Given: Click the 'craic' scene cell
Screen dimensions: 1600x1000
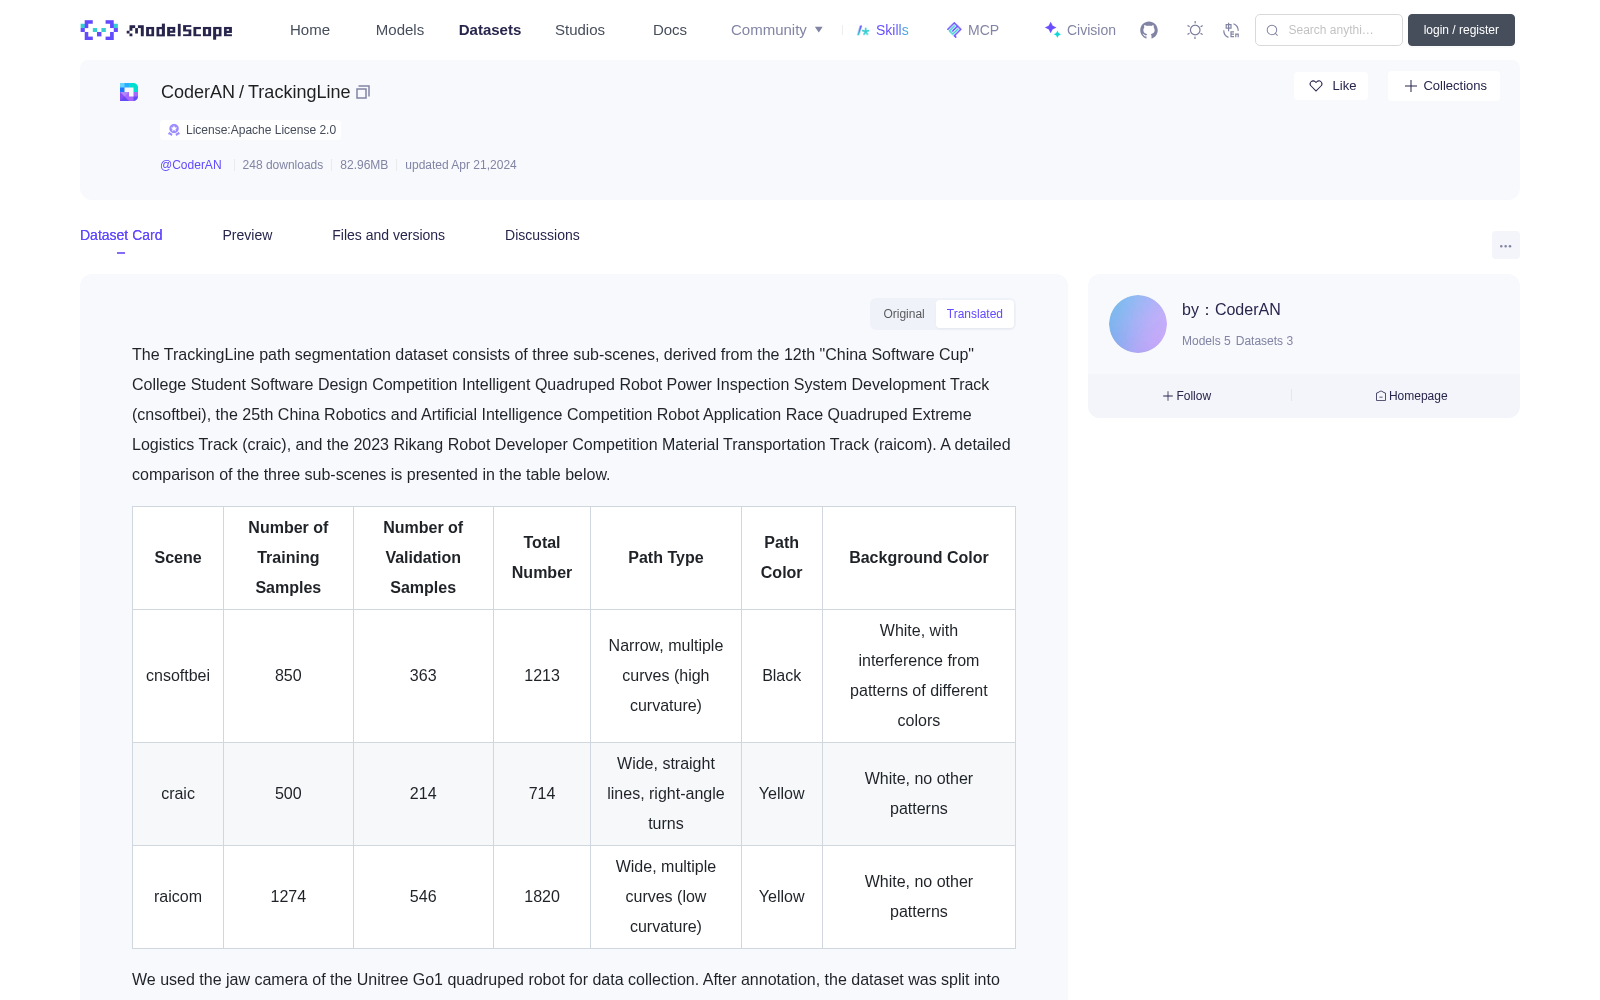Looking at the screenshot, I should [x=178, y=794].
